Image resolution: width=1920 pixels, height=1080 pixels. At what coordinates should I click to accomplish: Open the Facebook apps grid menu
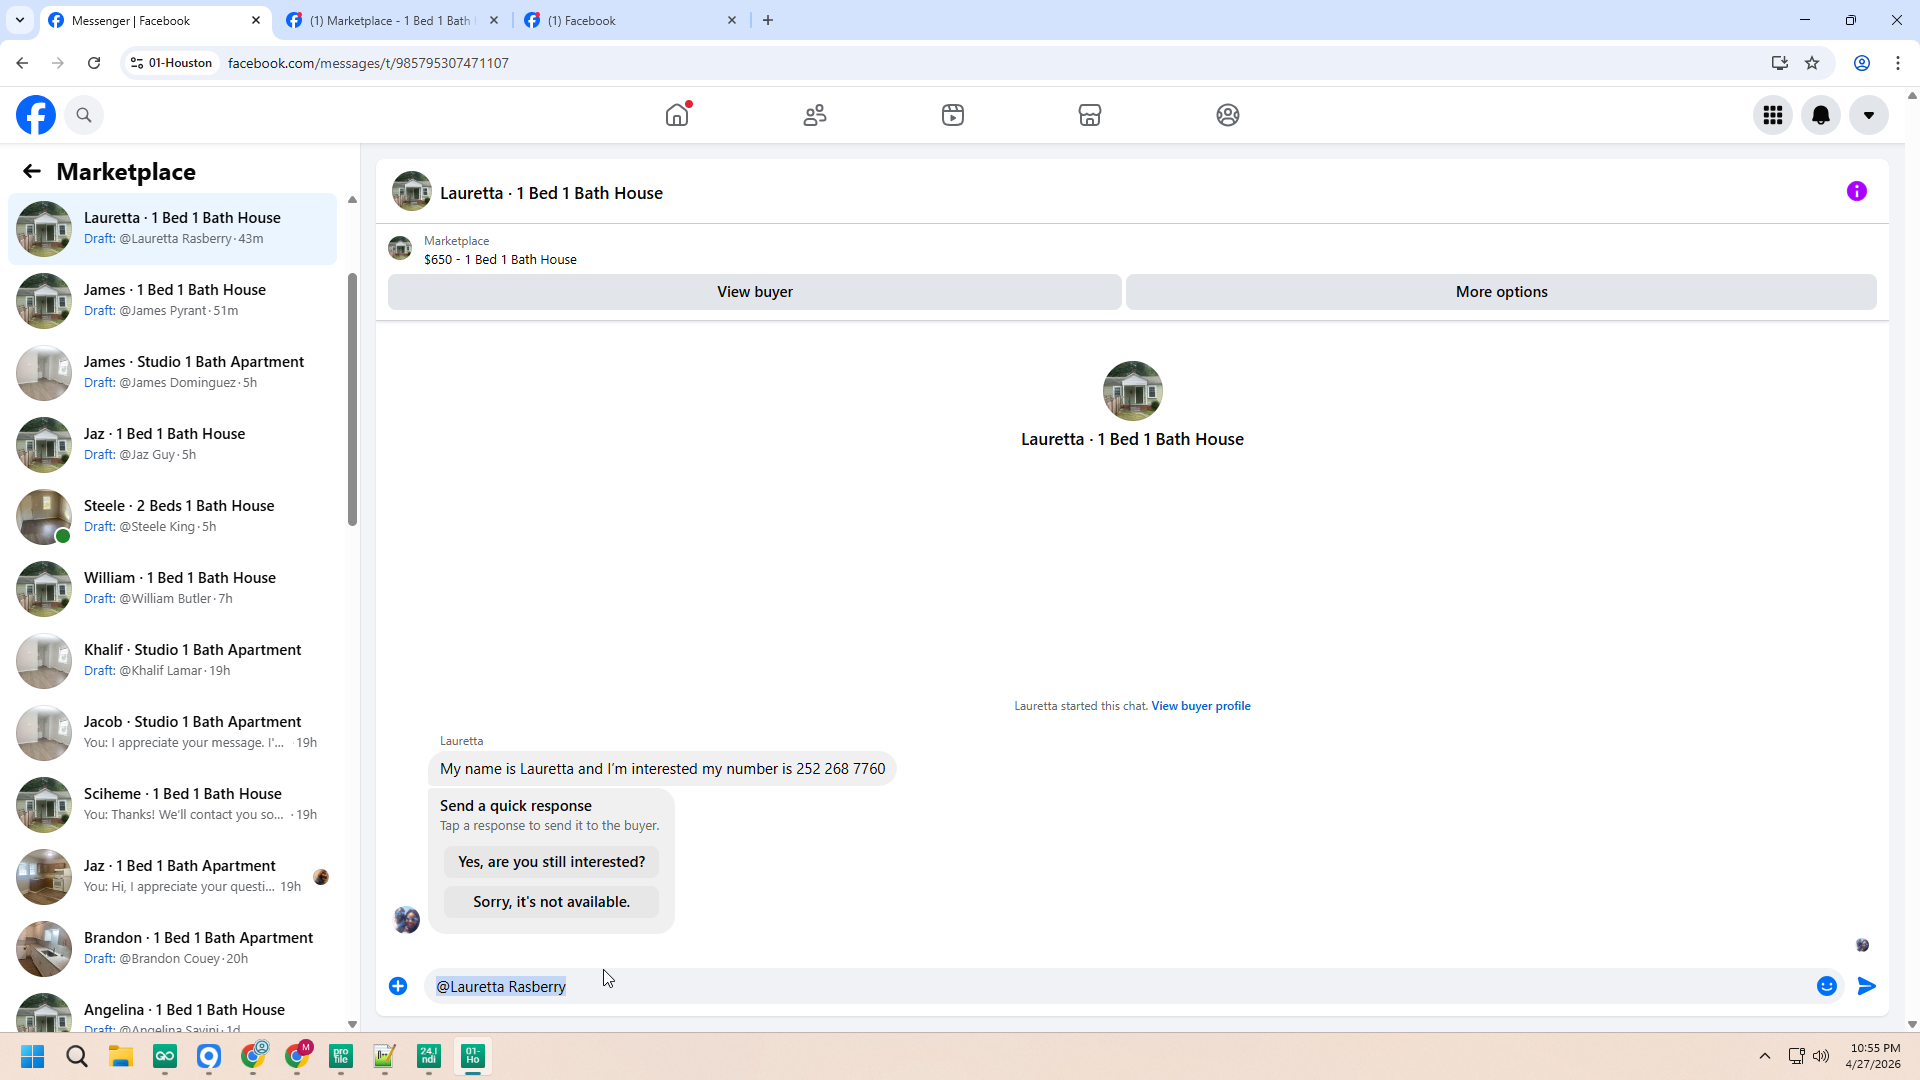tap(1773, 115)
